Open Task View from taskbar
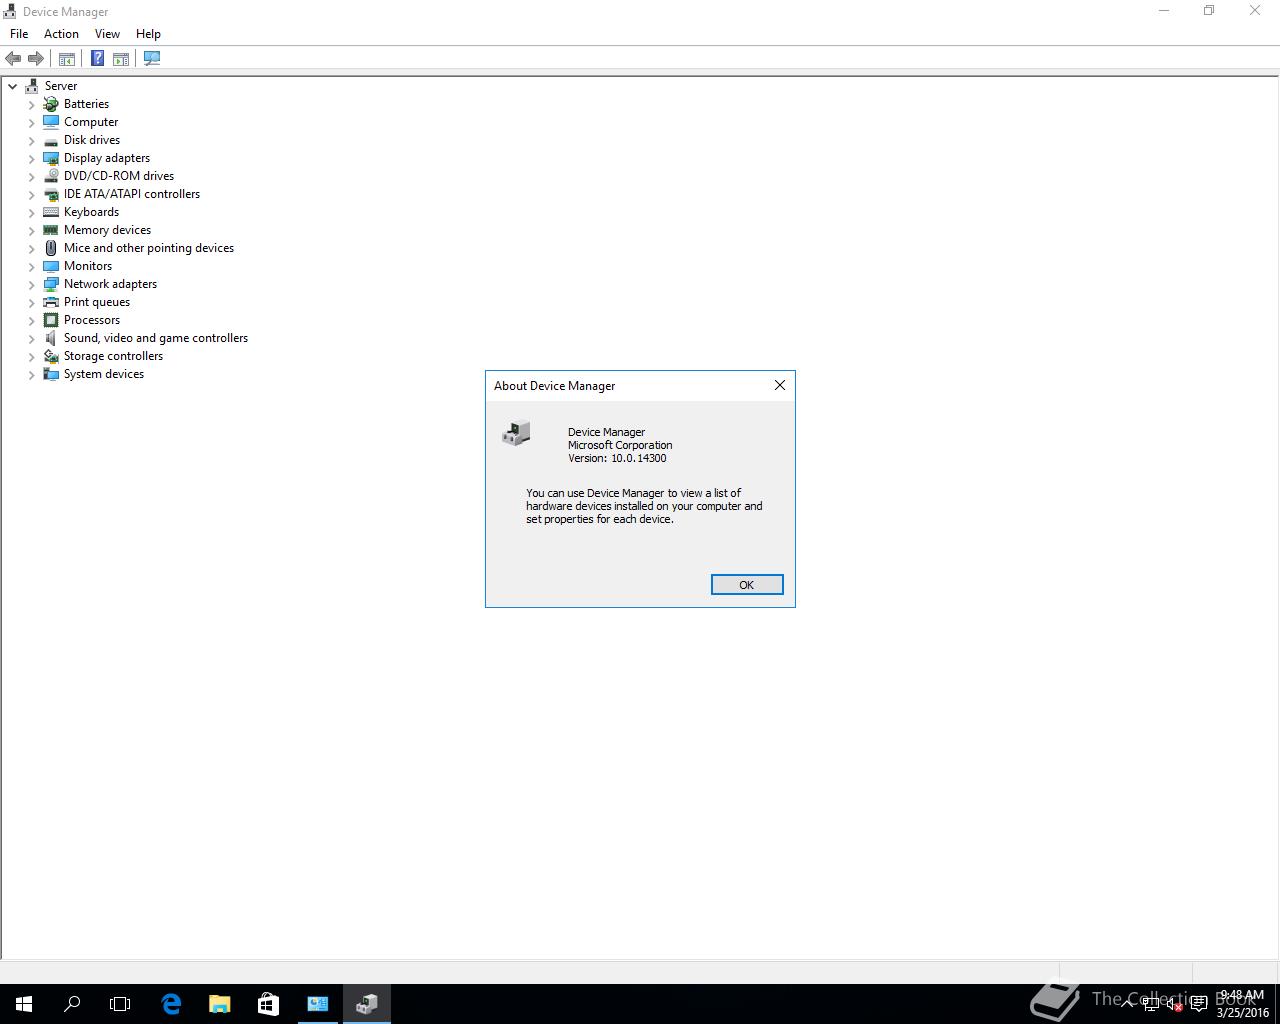Viewport: 1280px width, 1024px height. pyautogui.click(x=120, y=1004)
